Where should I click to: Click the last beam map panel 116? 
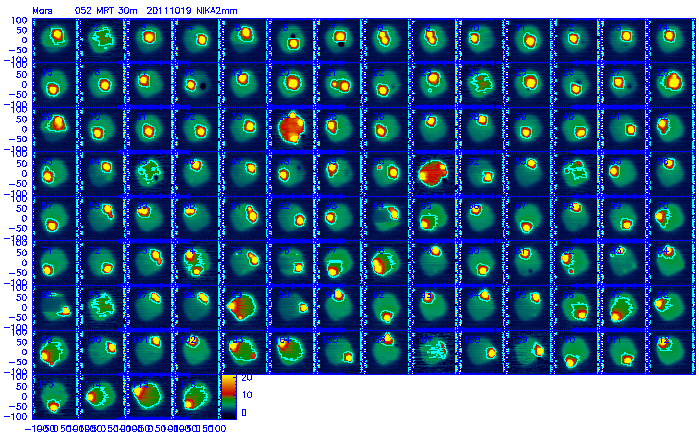pyautogui.click(x=196, y=397)
